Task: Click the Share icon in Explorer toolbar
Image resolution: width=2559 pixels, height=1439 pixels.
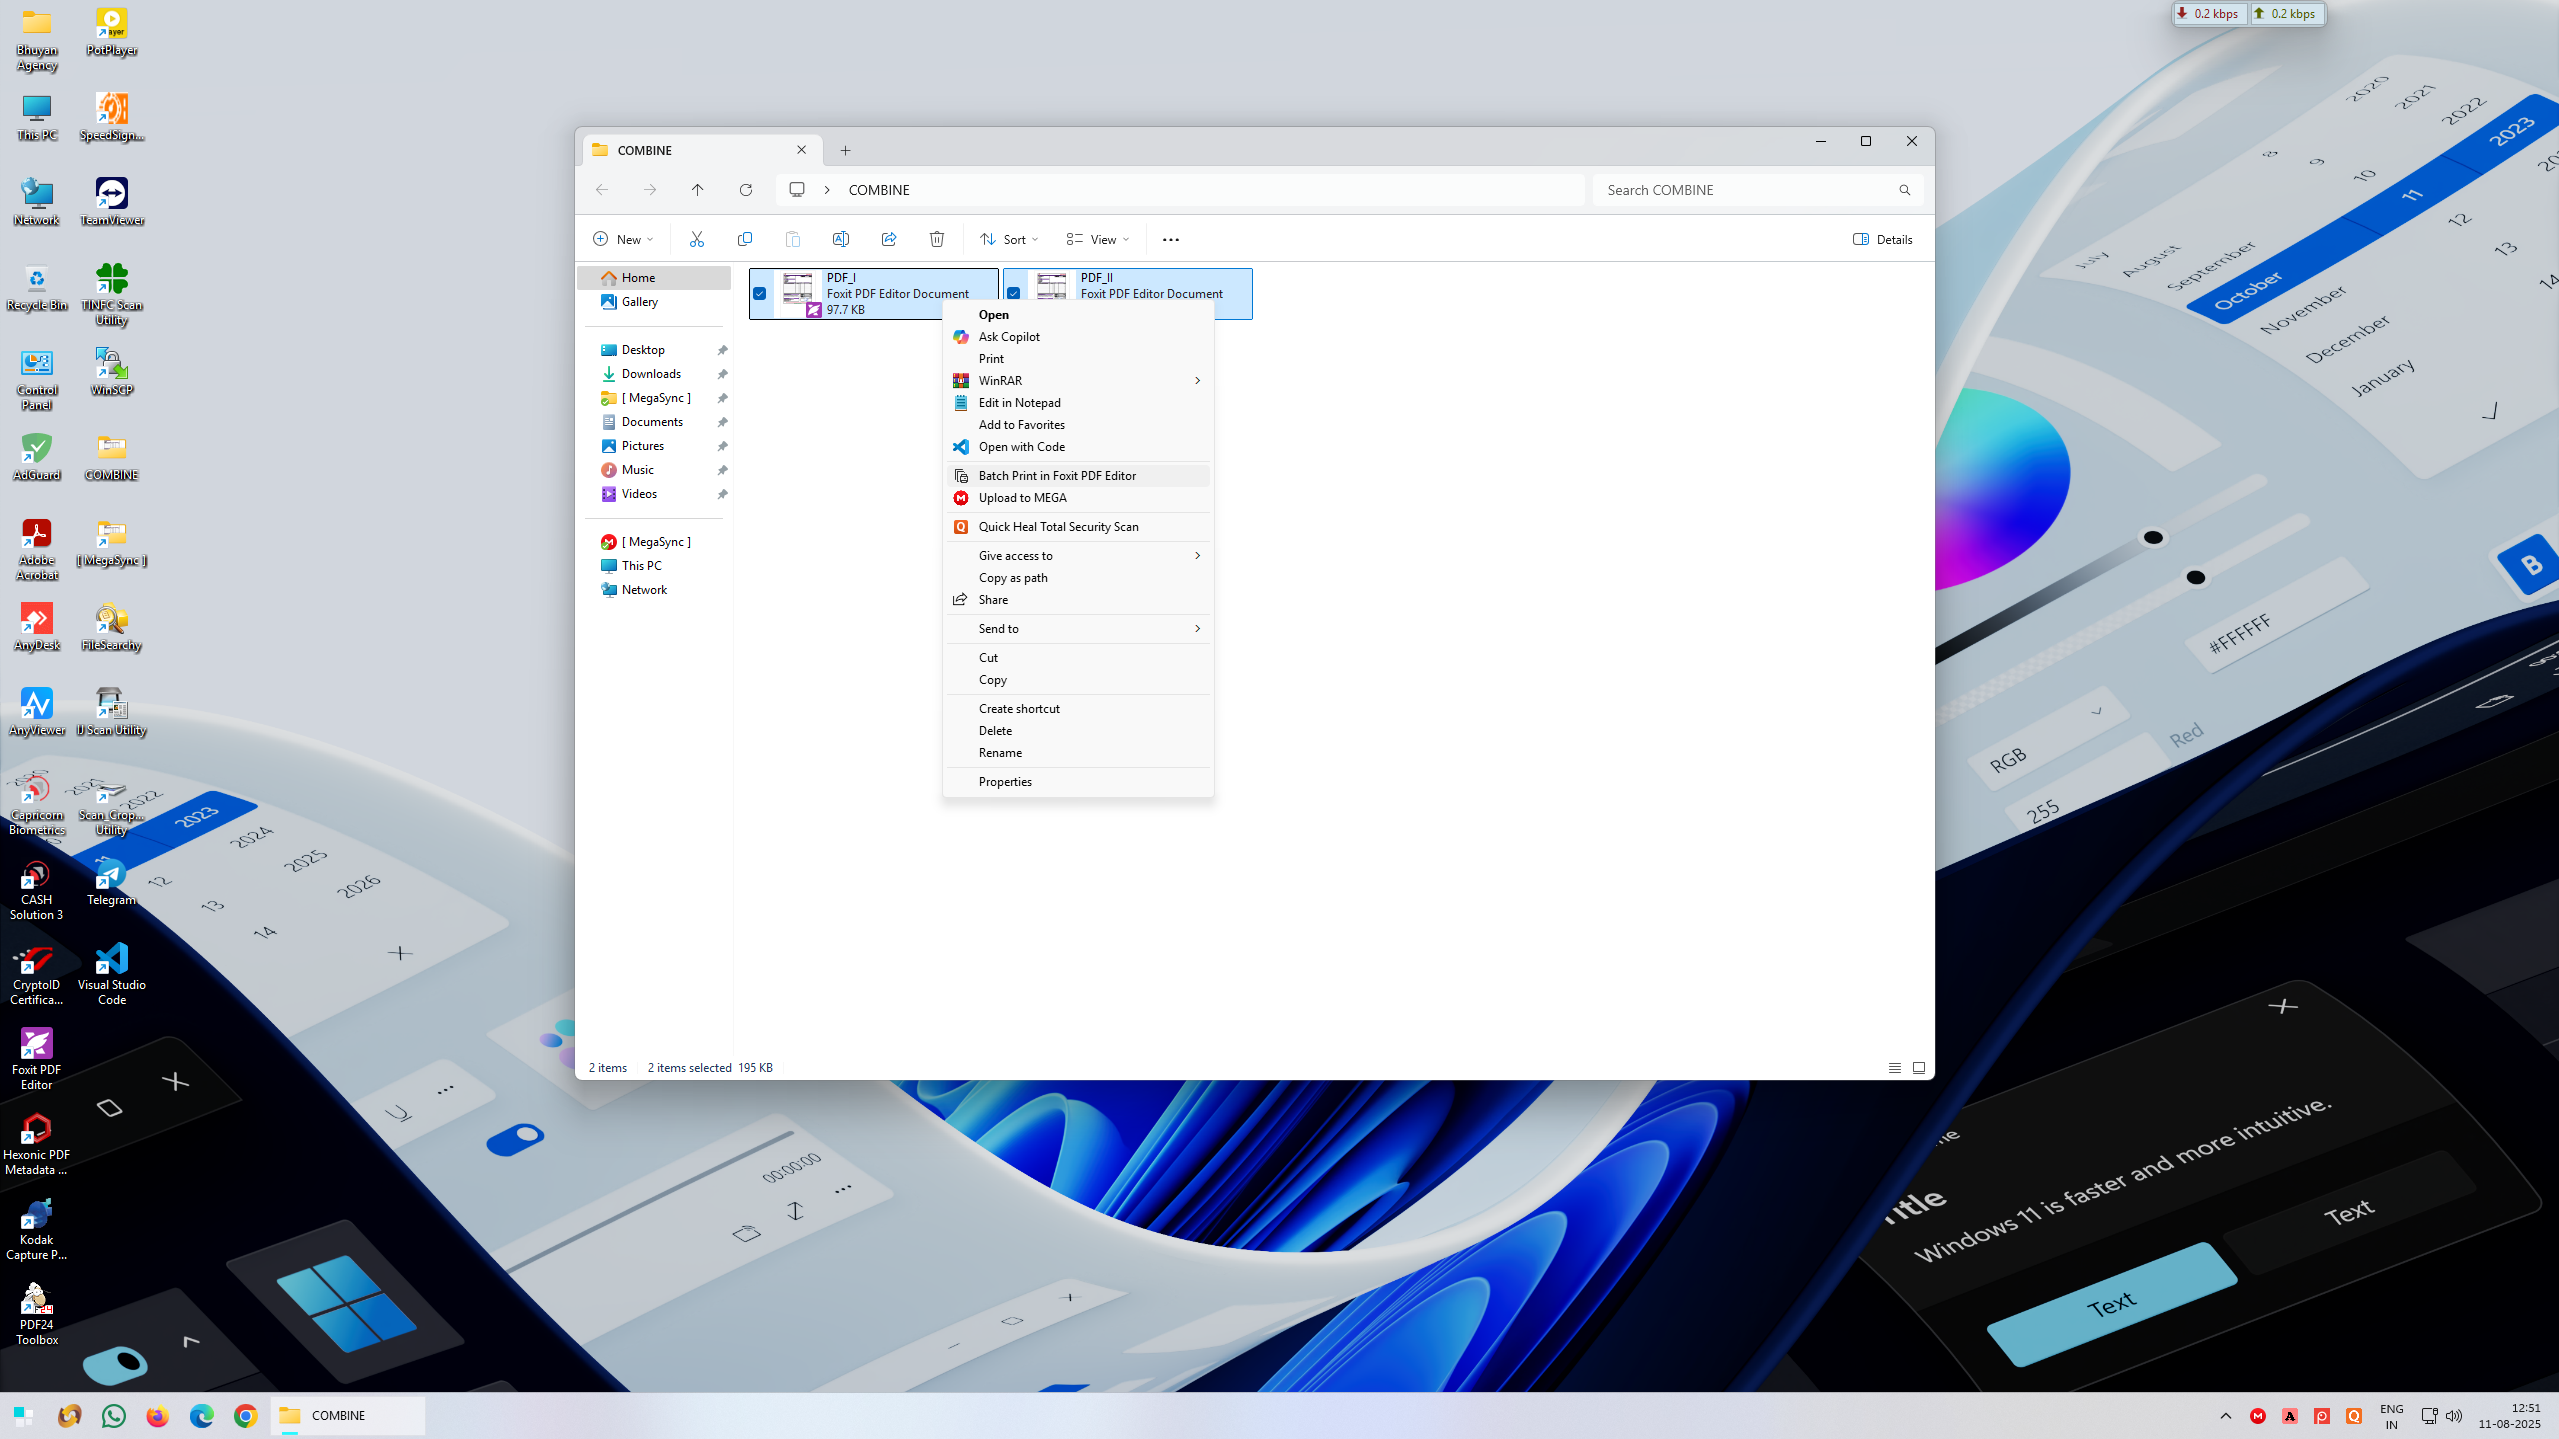Action: pos(888,239)
